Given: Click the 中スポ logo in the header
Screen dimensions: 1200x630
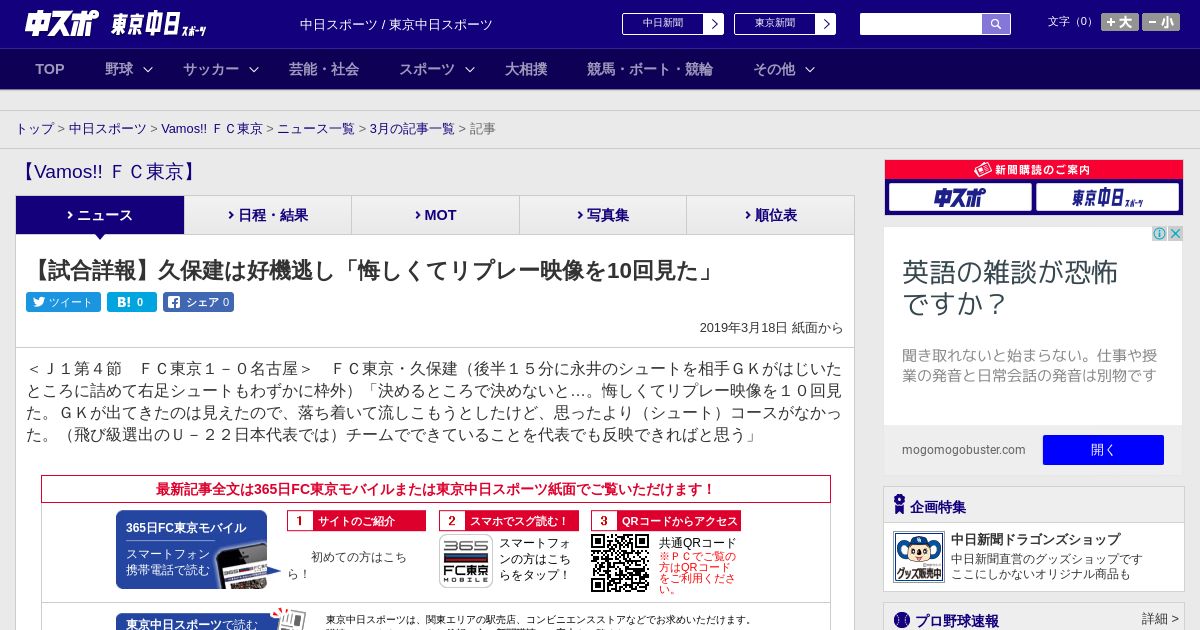Looking at the screenshot, I should 62,23.
